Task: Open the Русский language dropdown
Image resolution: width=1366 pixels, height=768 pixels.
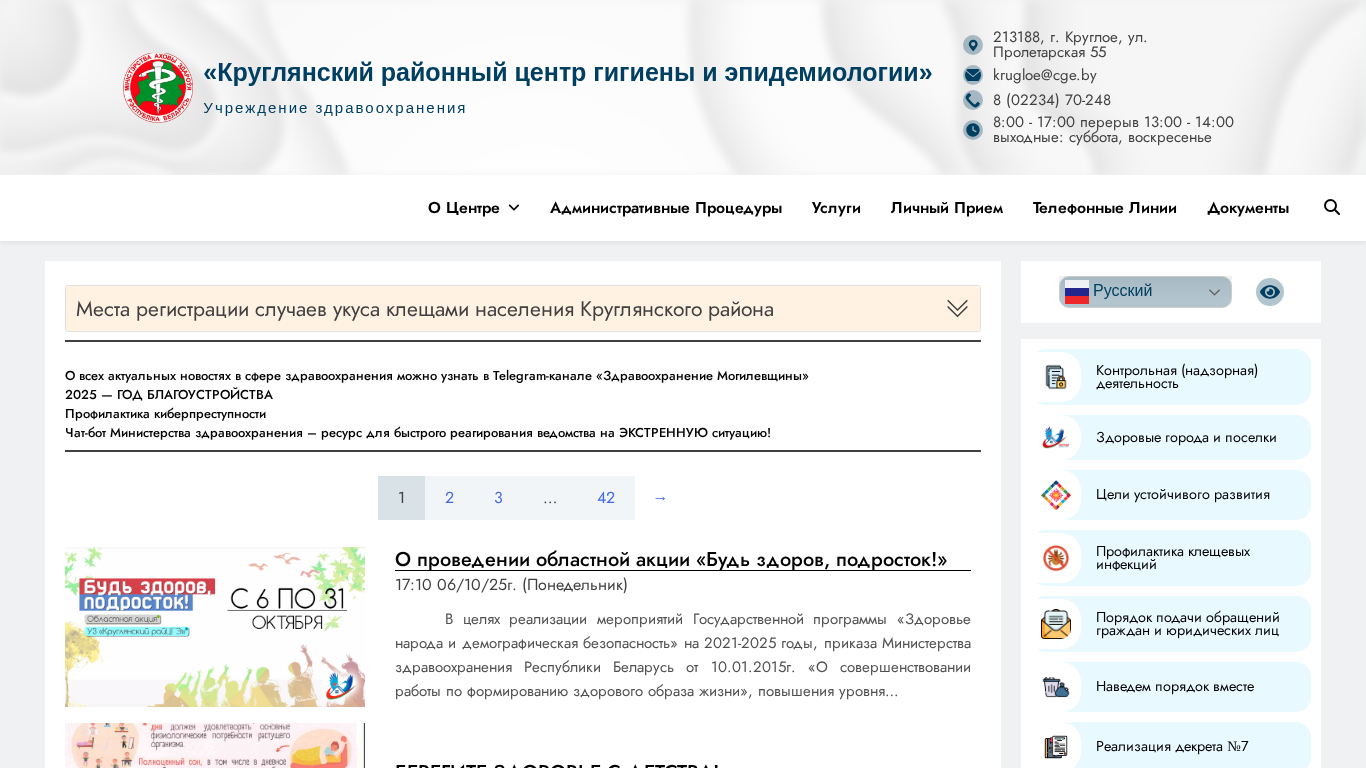Action: point(1145,292)
